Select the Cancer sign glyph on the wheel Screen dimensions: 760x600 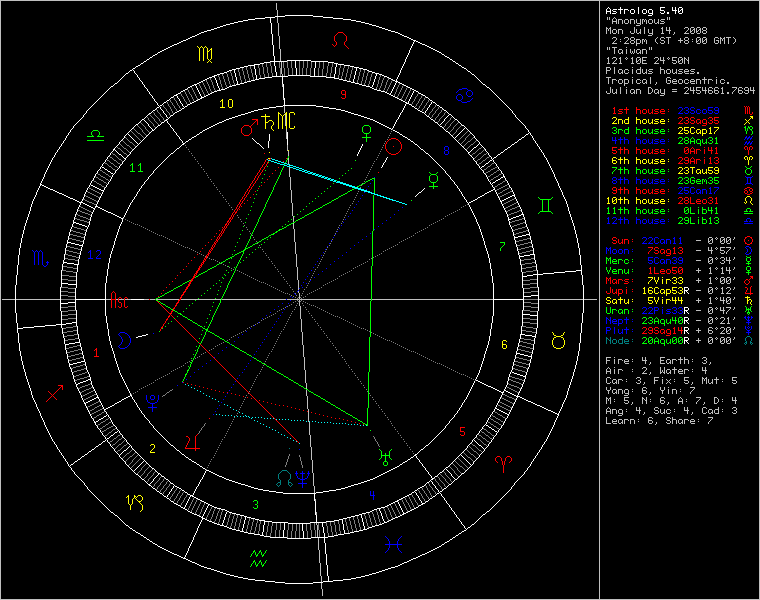tap(464, 95)
